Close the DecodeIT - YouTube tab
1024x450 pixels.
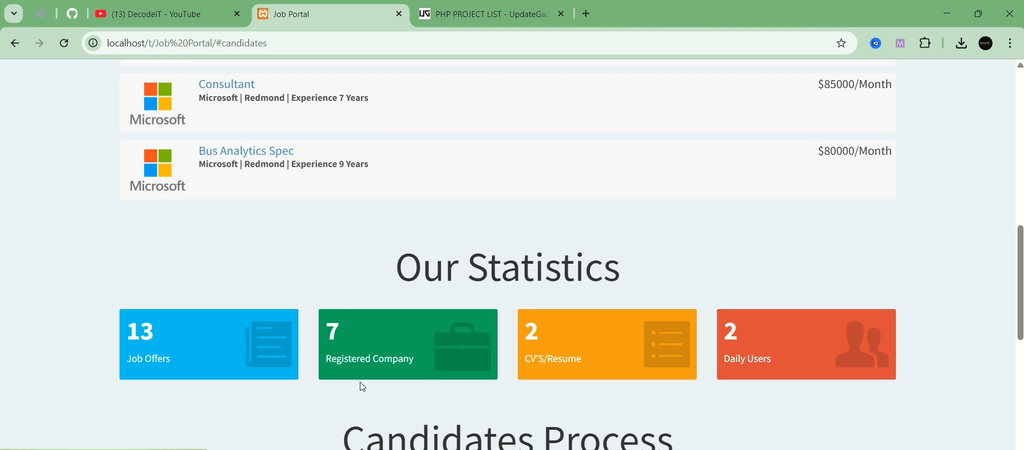pos(237,14)
